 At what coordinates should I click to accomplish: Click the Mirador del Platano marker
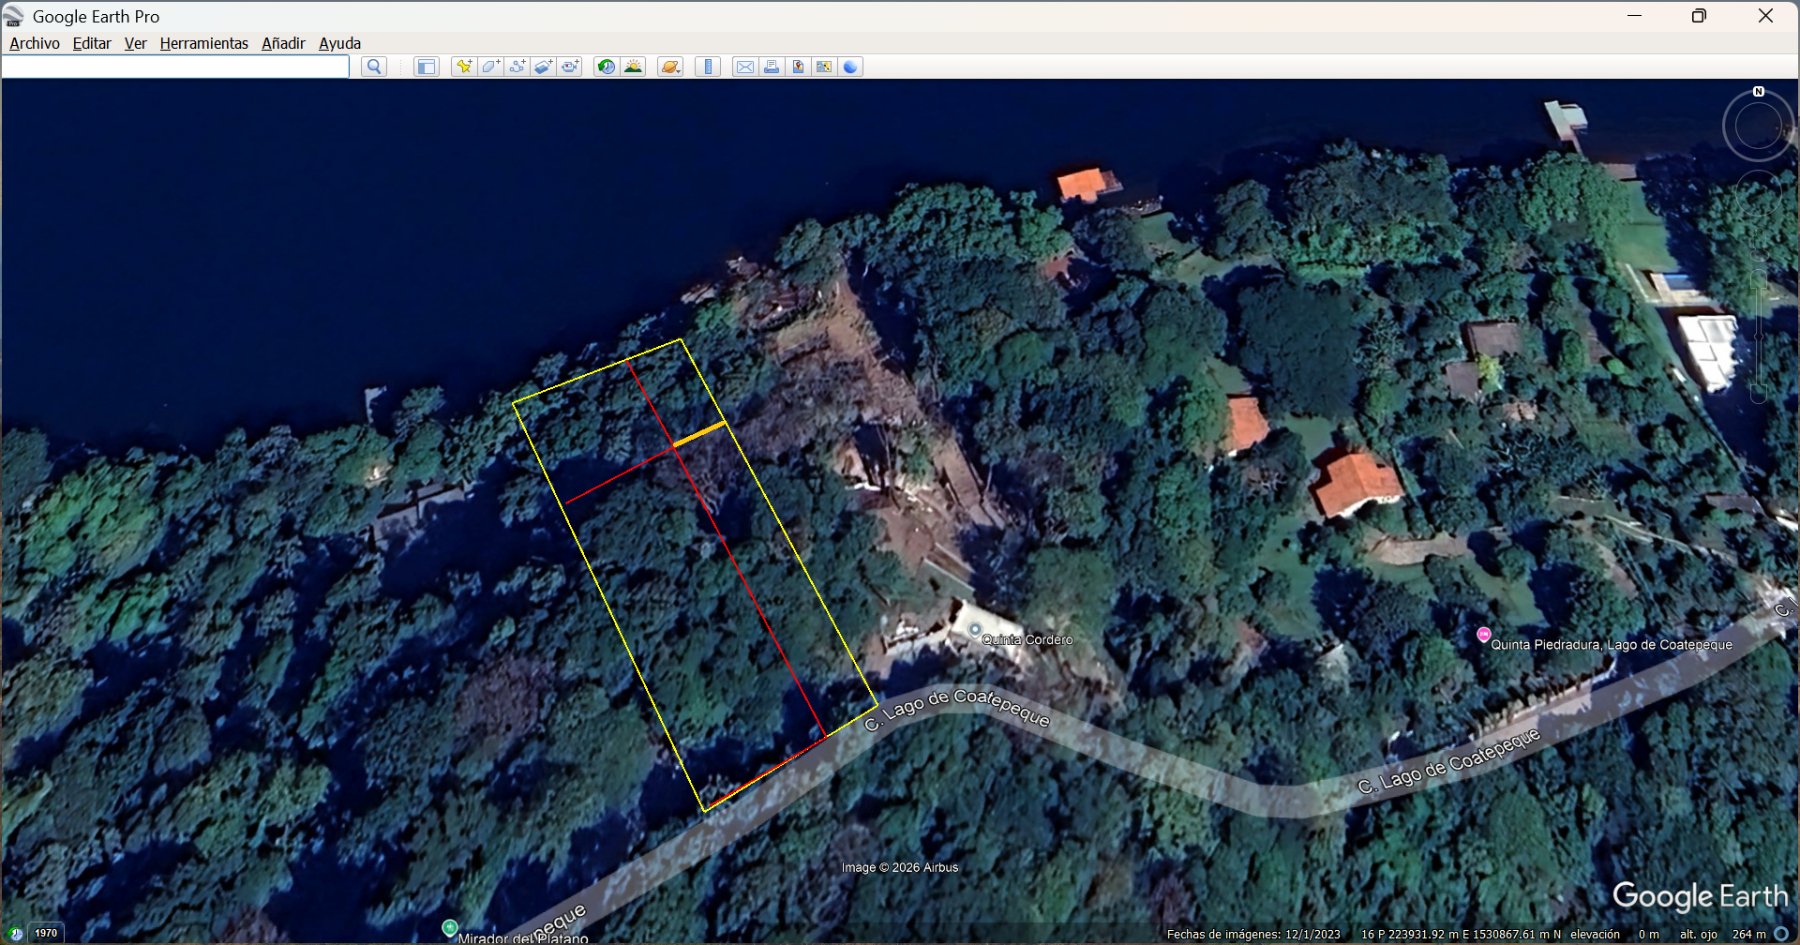point(450,928)
